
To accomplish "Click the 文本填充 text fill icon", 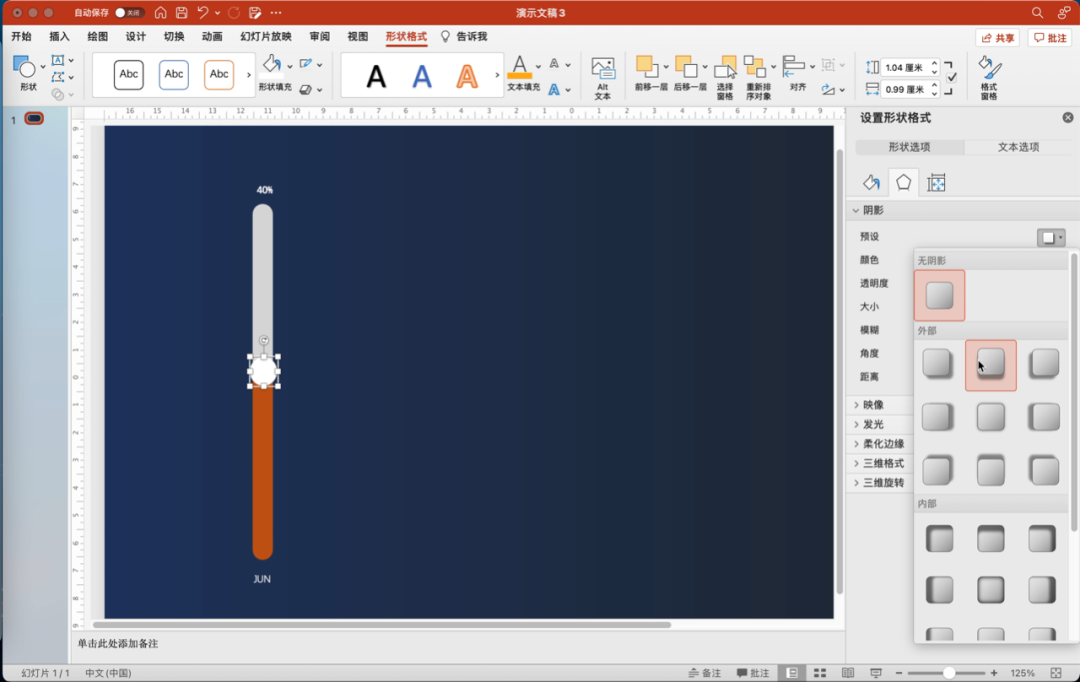I will coord(519,67).
